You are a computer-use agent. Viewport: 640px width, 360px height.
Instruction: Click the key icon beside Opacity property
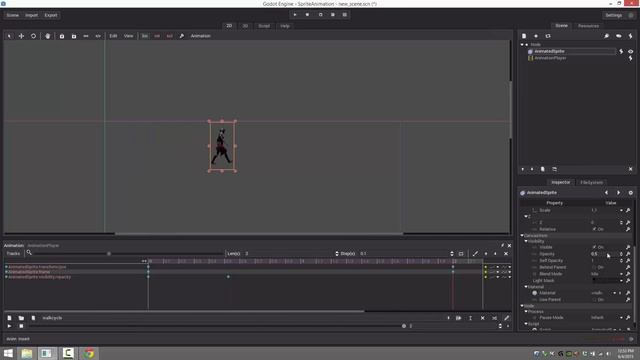(628, 254)
